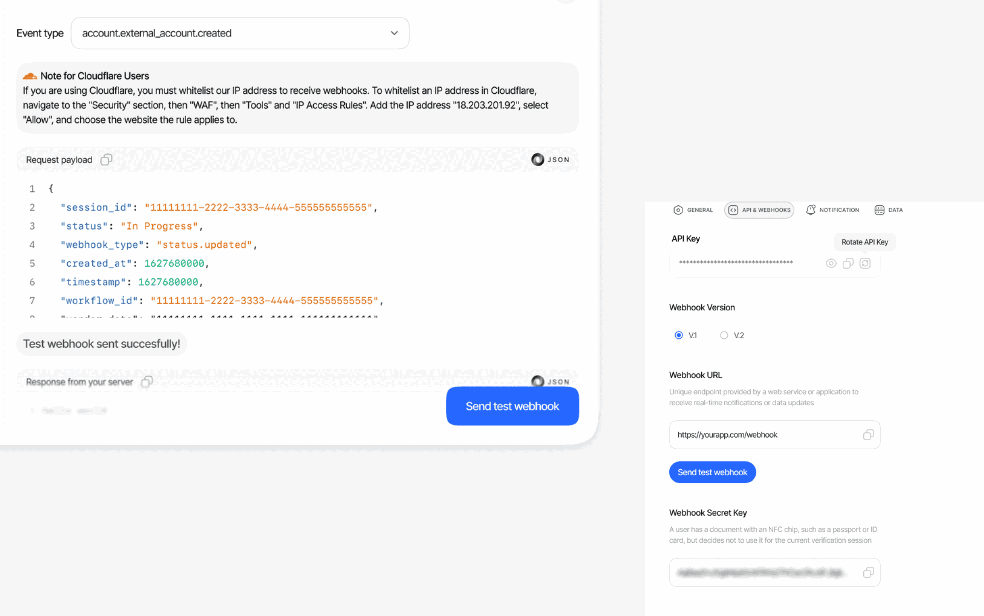984x616 pixels.
Task: Copy the API key to clipboard
Action: (x=848, y=263)
